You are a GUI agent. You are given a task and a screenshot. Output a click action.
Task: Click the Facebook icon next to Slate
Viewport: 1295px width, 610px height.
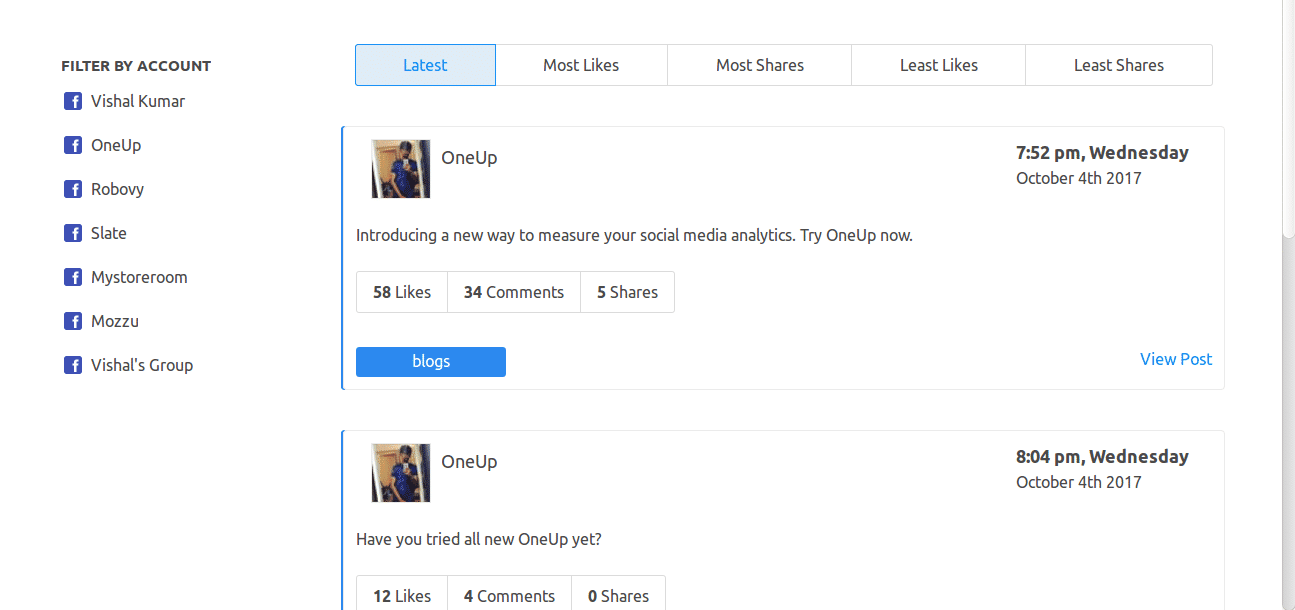pyautogui.click(x=72, y=233)
